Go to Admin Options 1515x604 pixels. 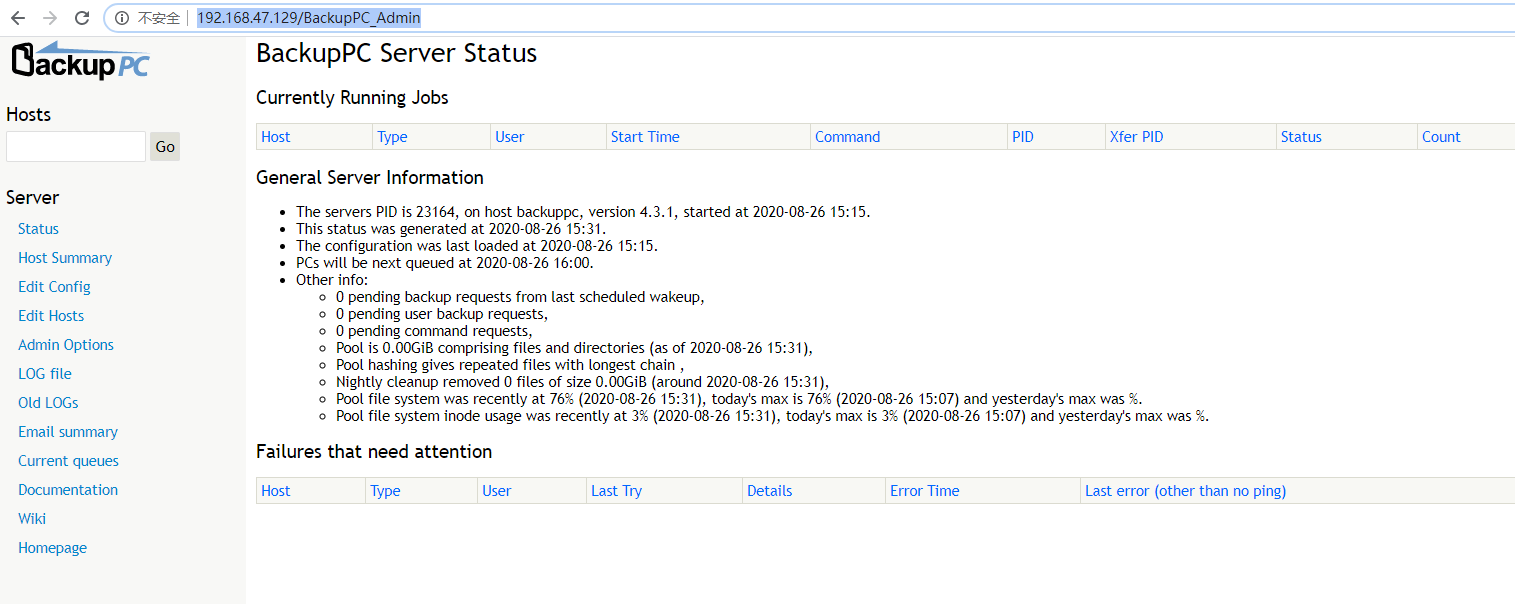click(66, 345)
